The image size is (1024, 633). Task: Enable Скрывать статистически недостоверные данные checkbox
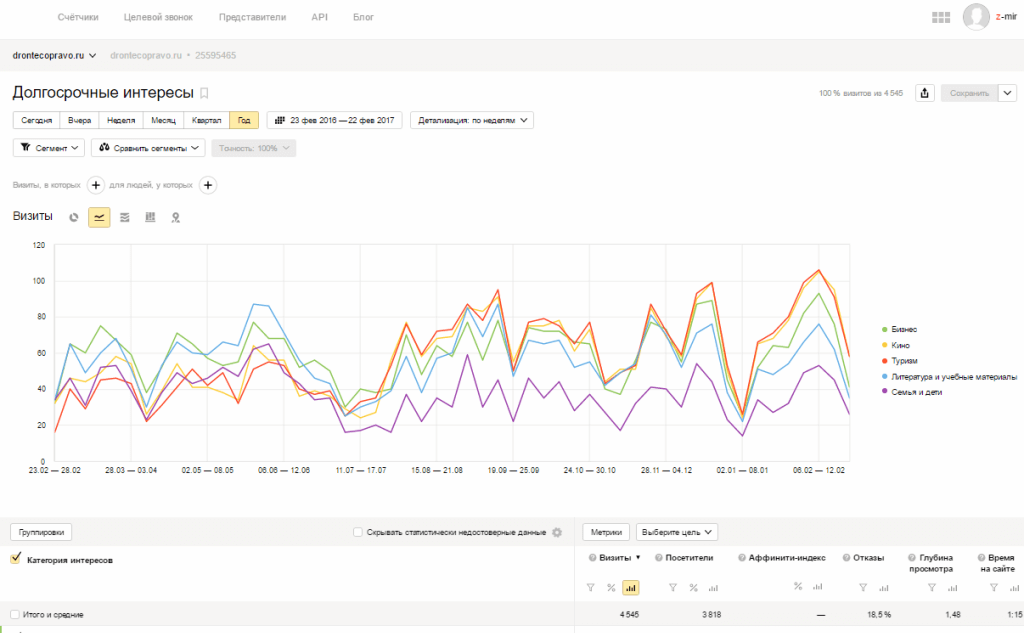pyautogui.click(x=358, y=533)
